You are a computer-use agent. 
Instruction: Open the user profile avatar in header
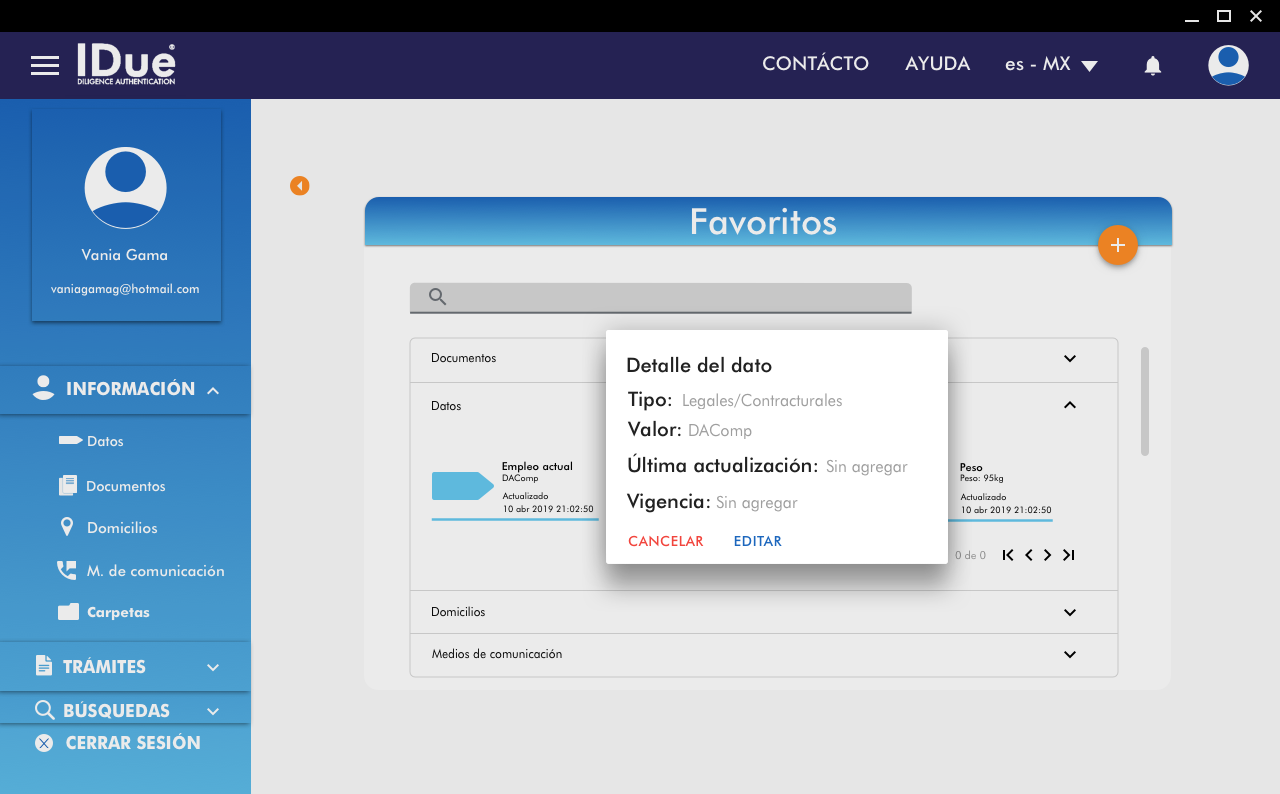click(x=1227, y=65)
